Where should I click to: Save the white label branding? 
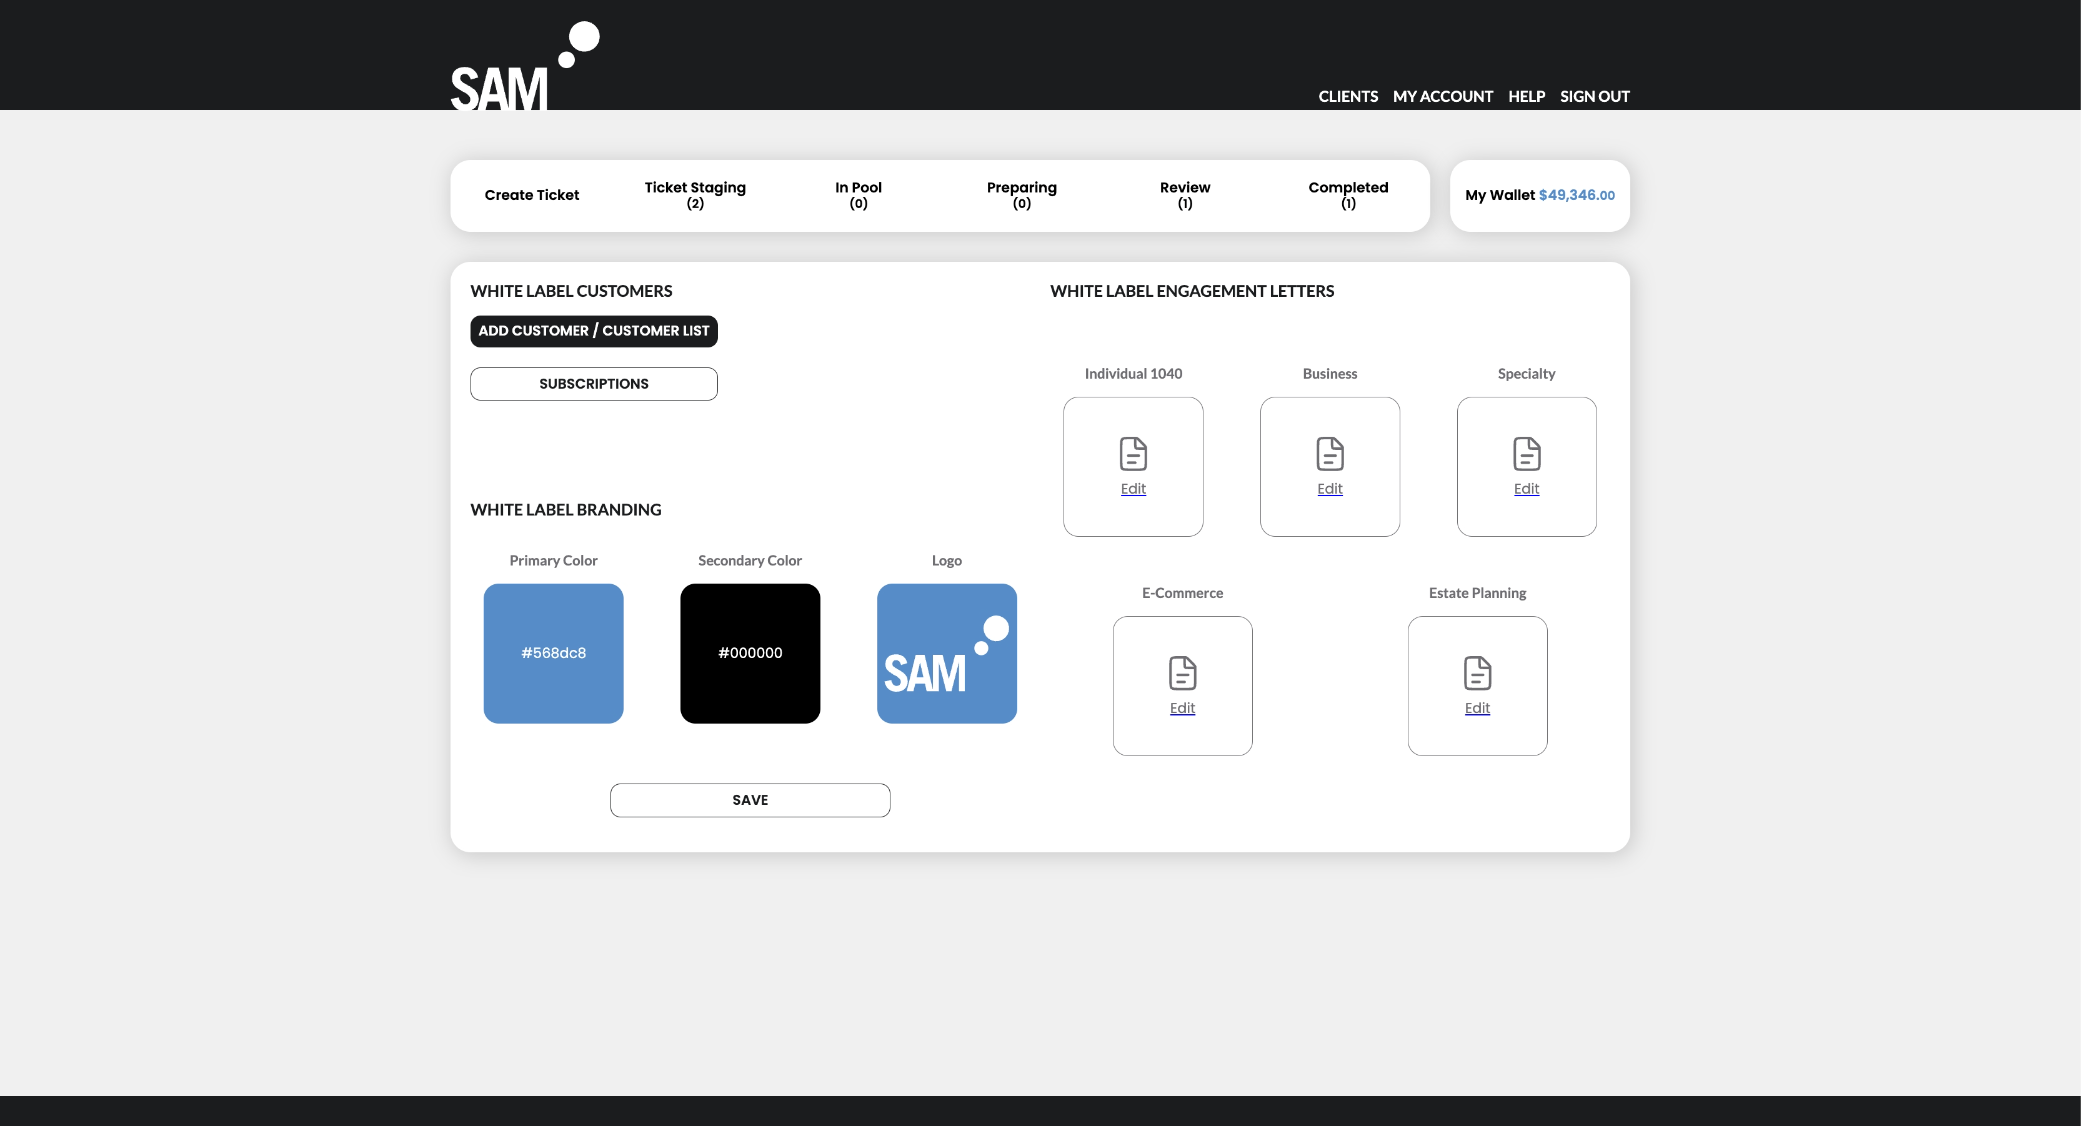750,800
